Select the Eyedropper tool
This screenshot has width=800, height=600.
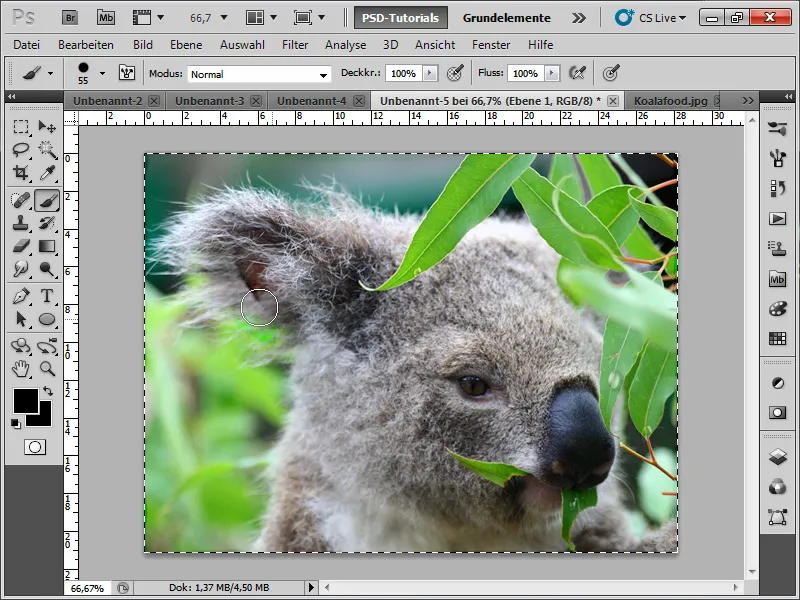47,172
